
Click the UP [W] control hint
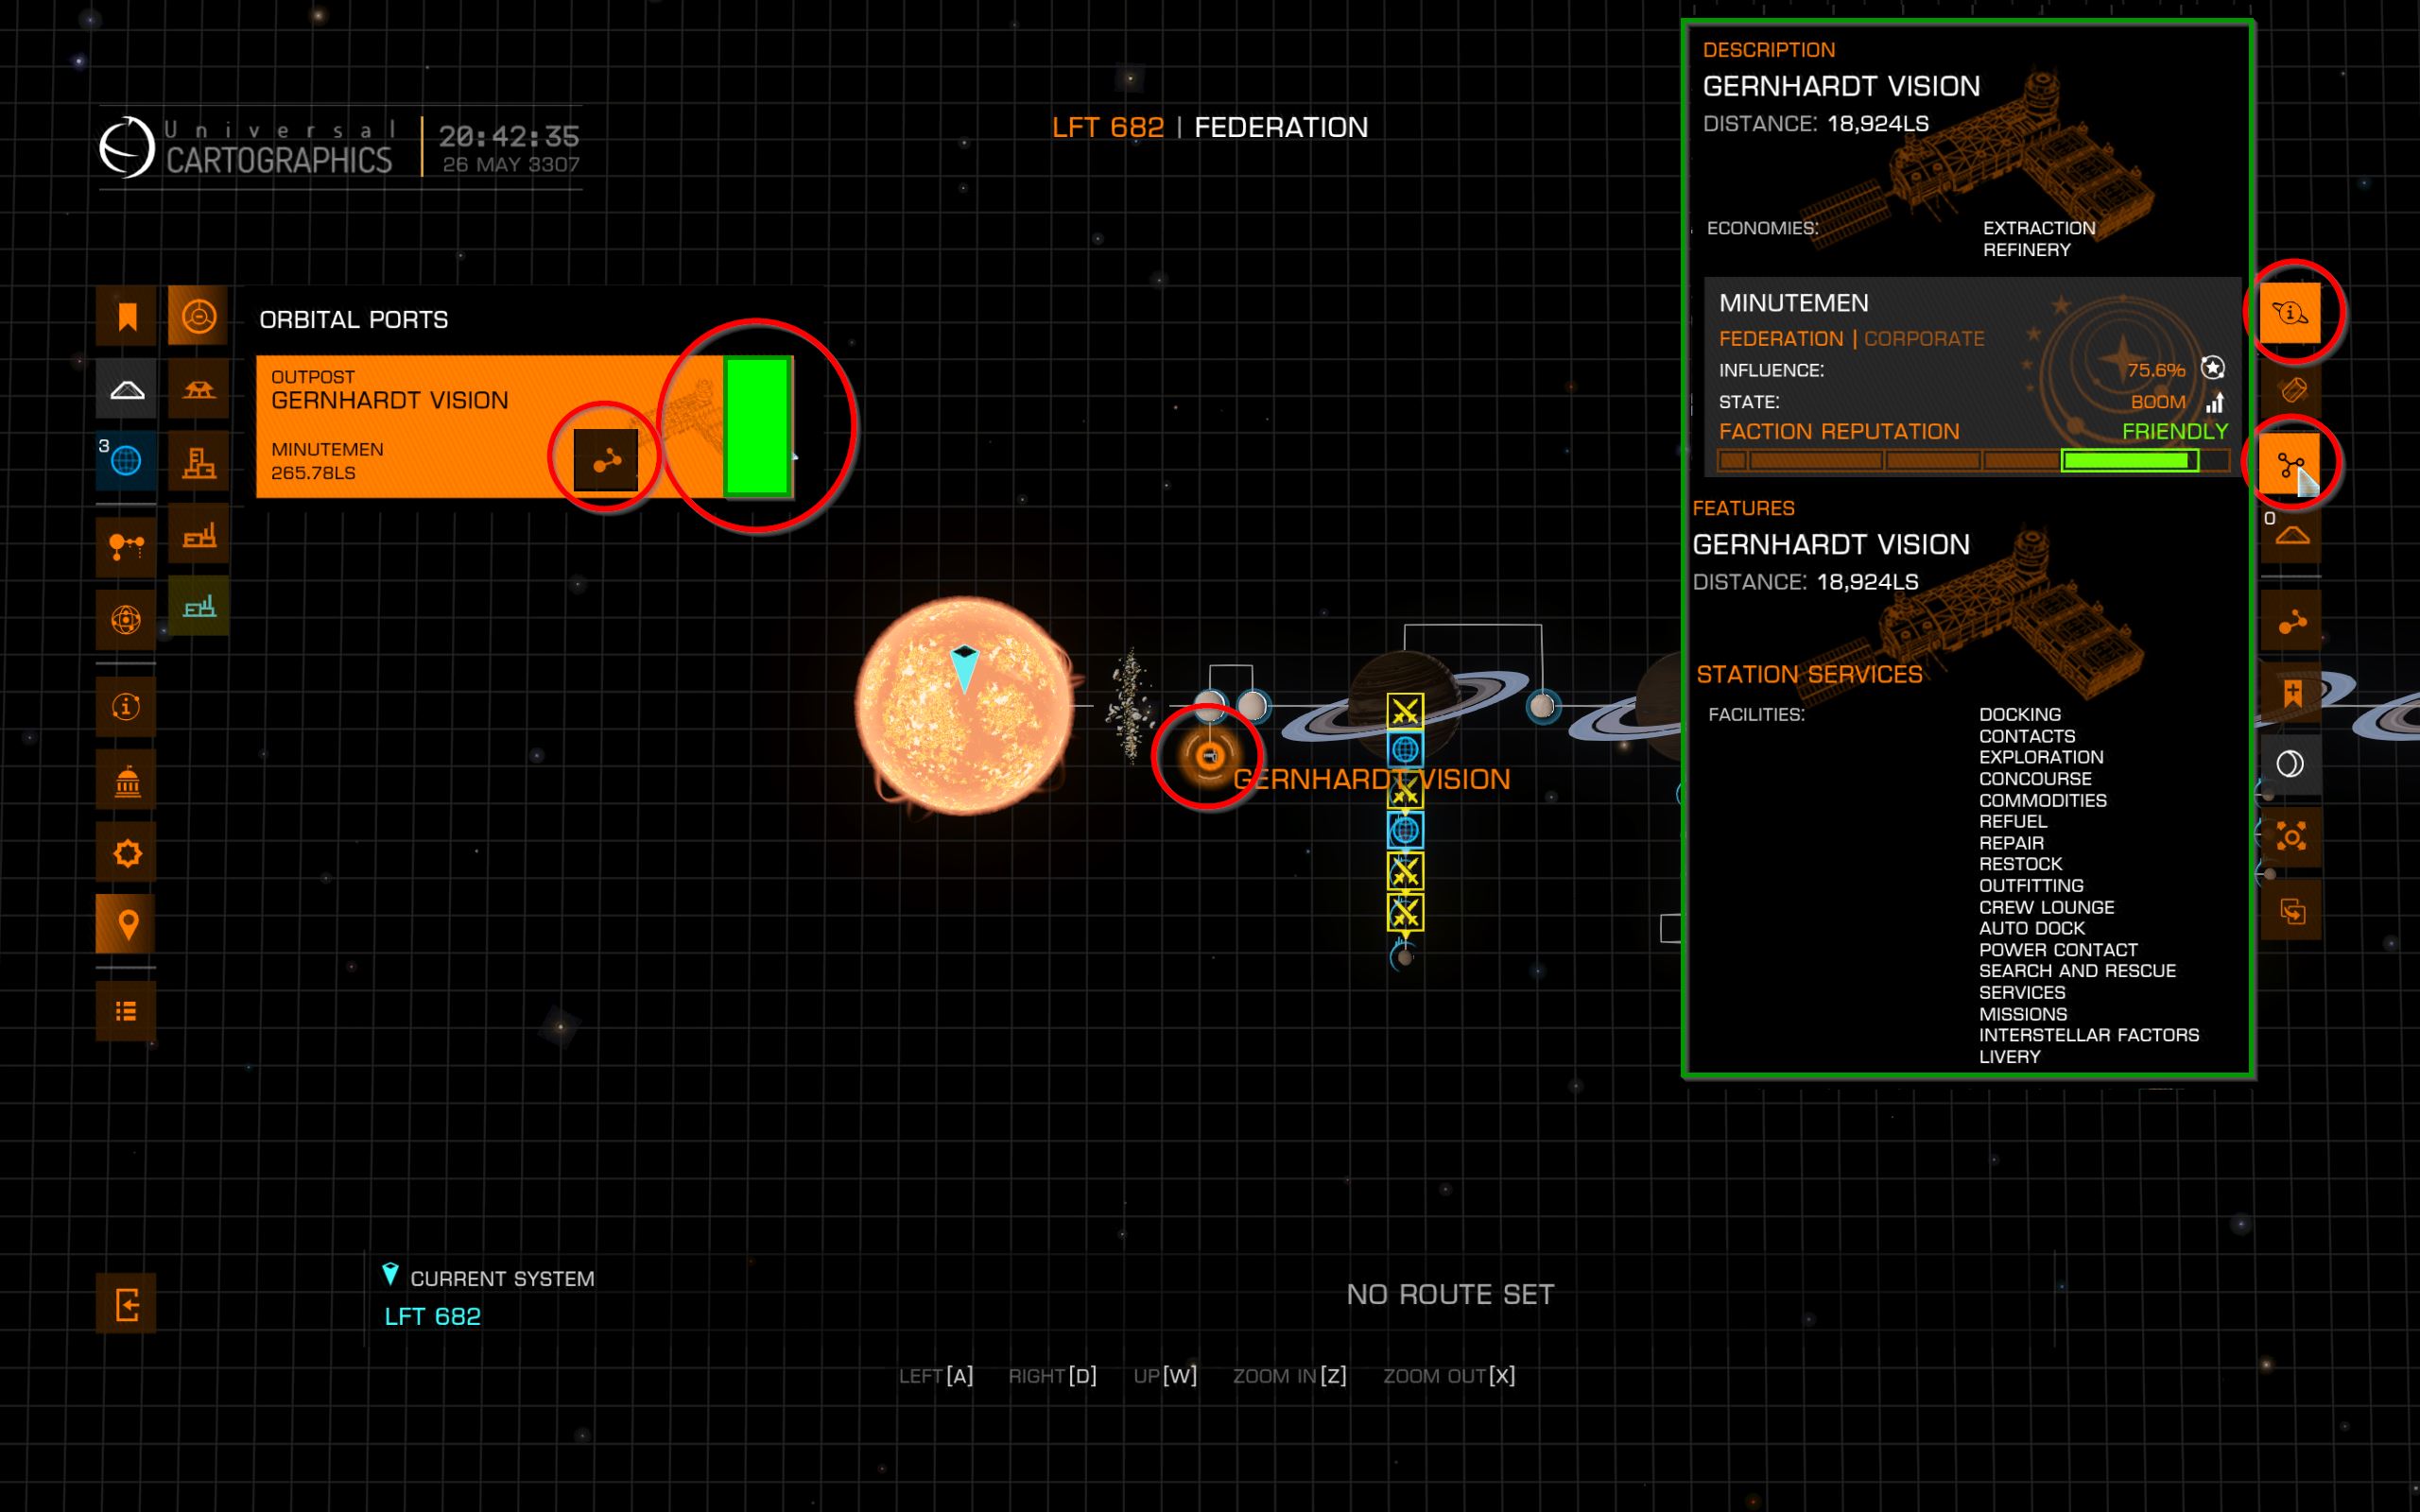coord(1165,1376)
